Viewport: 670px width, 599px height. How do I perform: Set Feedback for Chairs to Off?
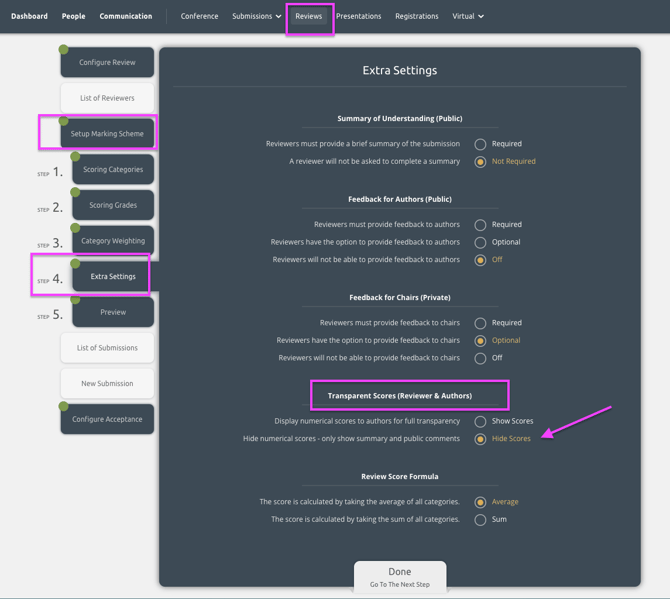coord(480,358)
